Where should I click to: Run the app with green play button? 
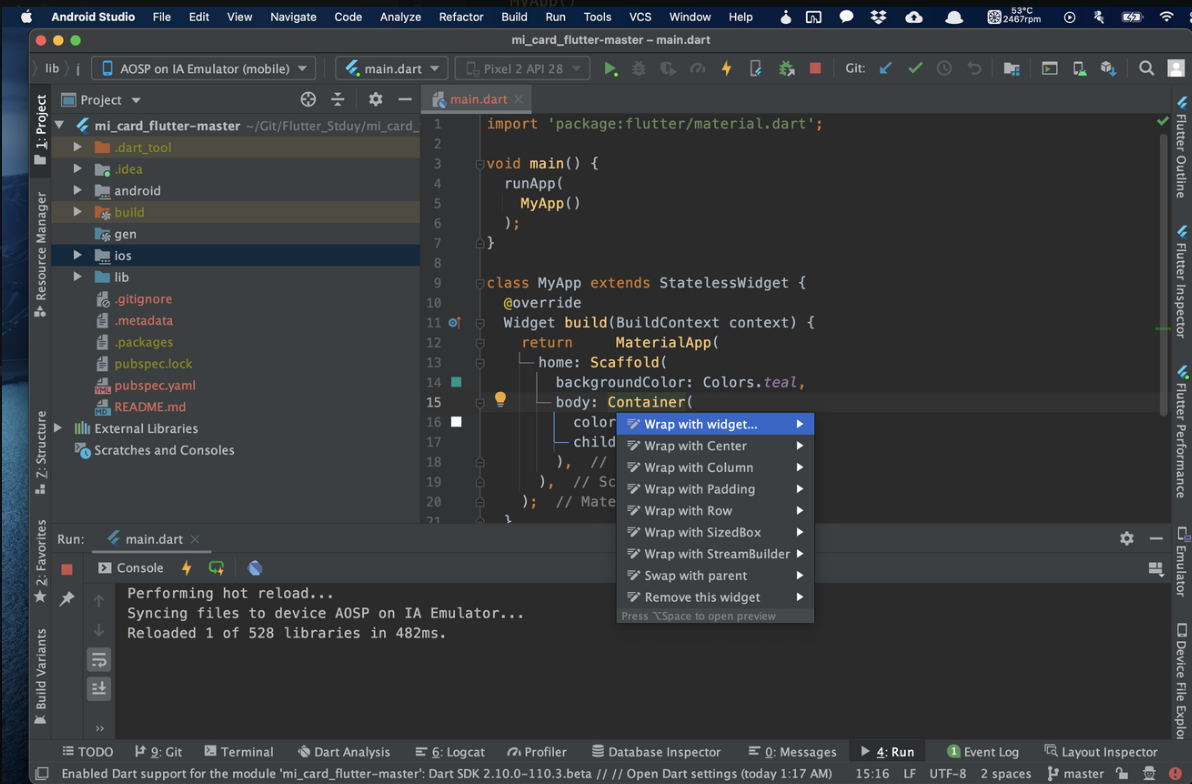pyautogui.click(x=610, y=68)
